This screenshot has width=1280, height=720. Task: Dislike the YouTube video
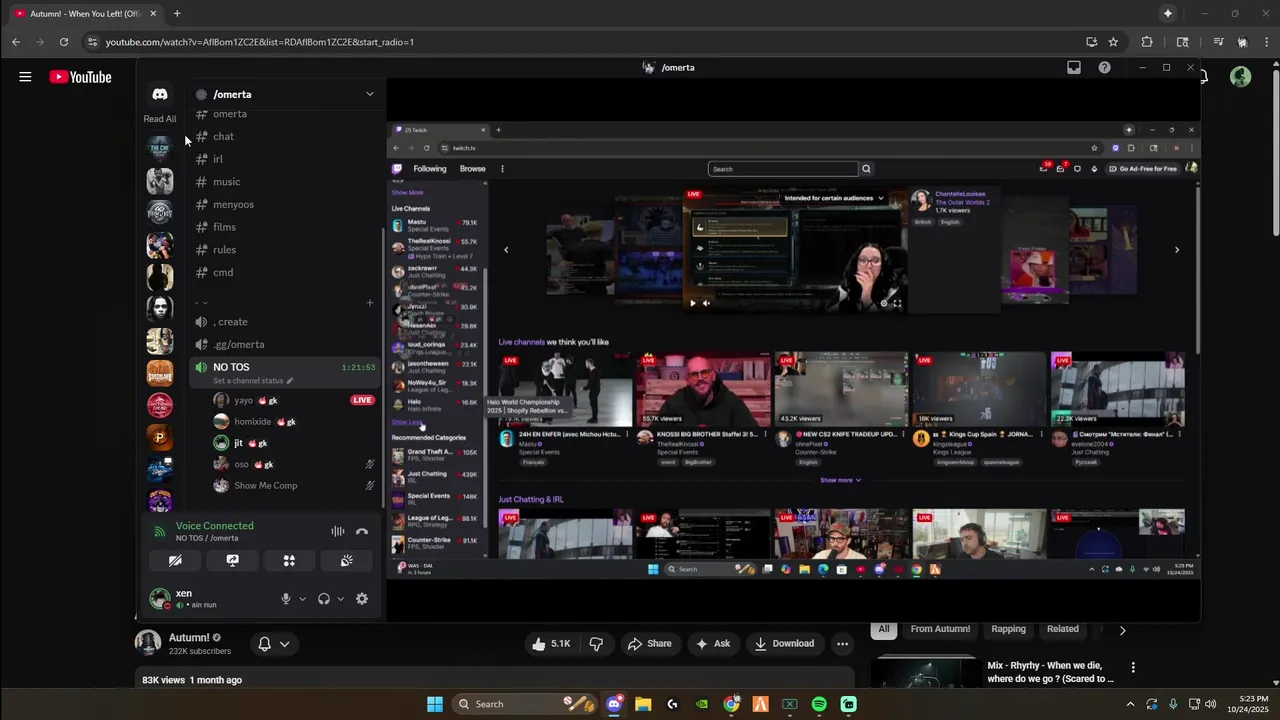tap(596, 644)
